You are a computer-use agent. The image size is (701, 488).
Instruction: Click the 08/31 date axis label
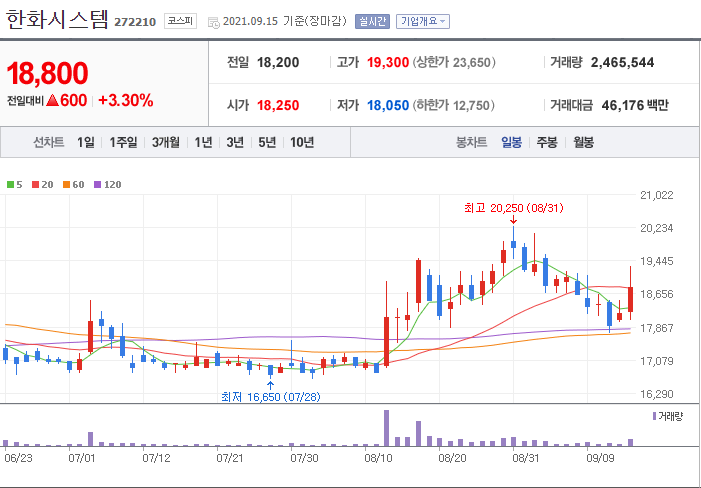pos(525,459)
